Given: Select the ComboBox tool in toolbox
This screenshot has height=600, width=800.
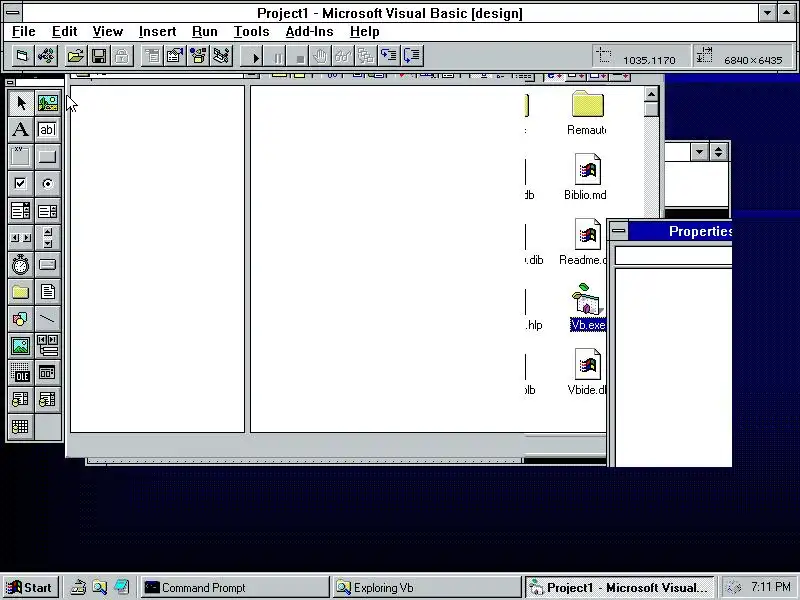Looking at the screenshot, I should [21, 211].
